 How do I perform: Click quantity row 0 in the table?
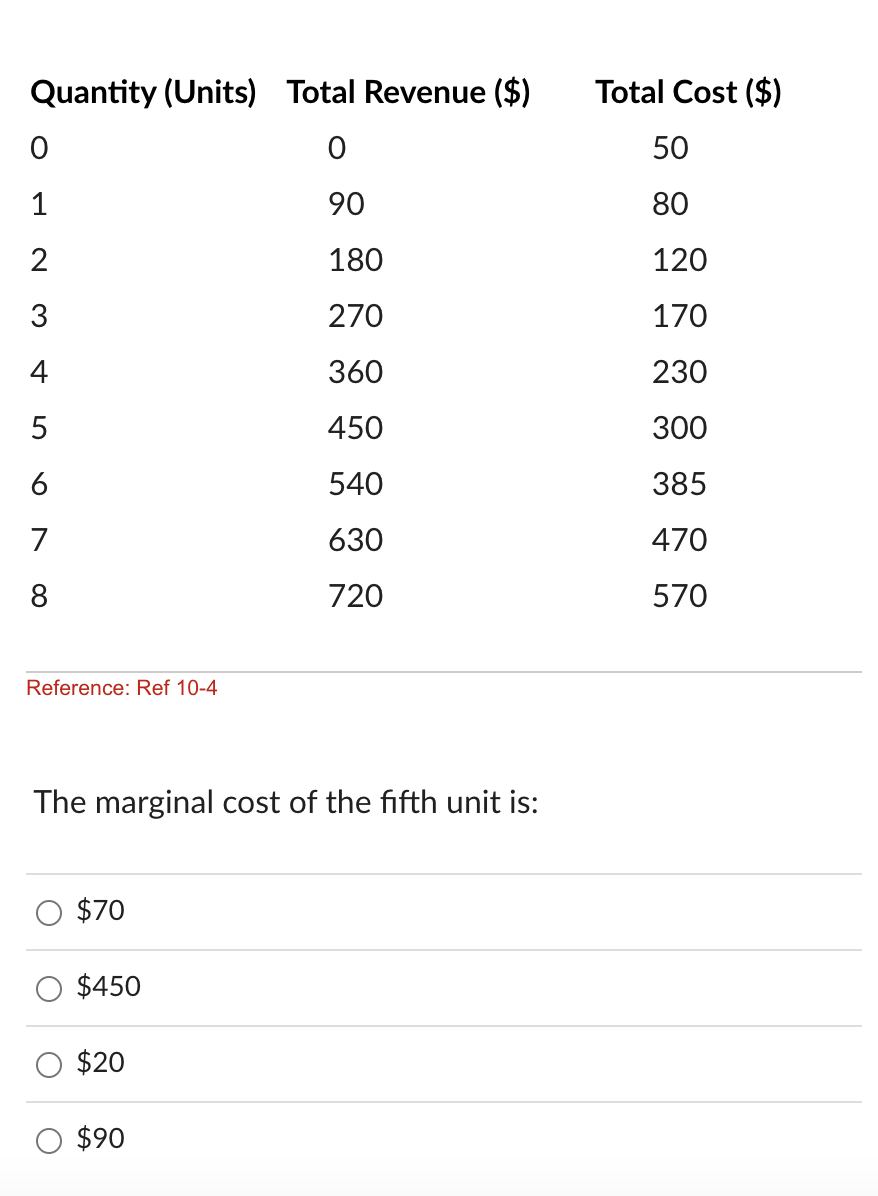pyautogui.click(x=38, y=148)
